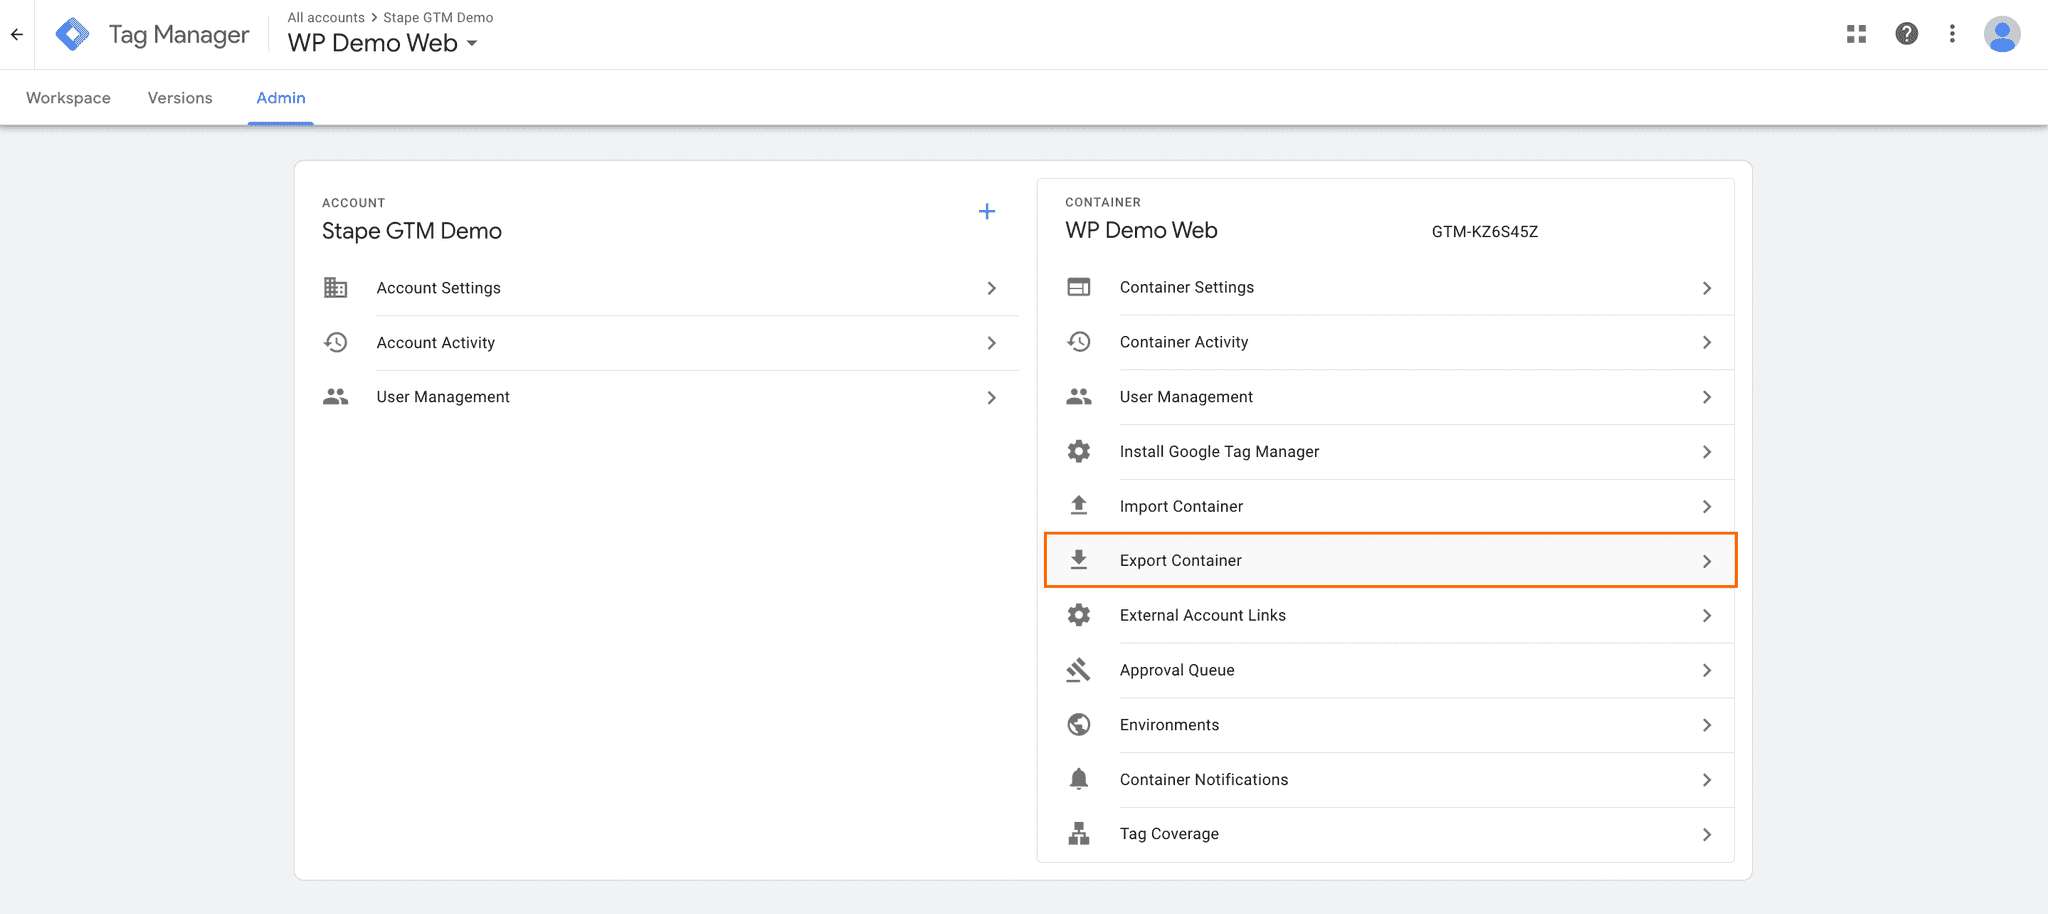Expand Export Container via its chevron
Viewport: 2048px width, 914px height.
point(1707,561)
